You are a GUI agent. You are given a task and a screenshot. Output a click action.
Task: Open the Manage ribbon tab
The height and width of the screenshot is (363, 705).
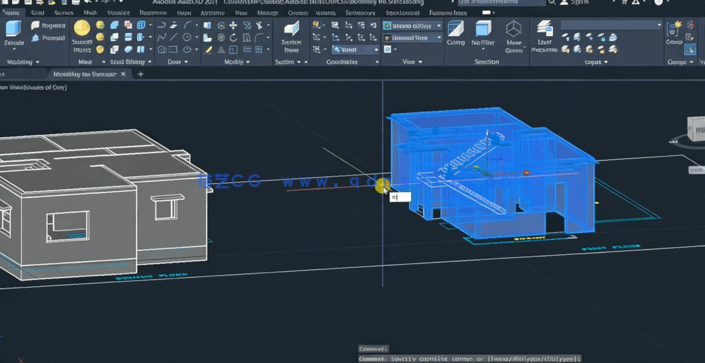point(268,13)
